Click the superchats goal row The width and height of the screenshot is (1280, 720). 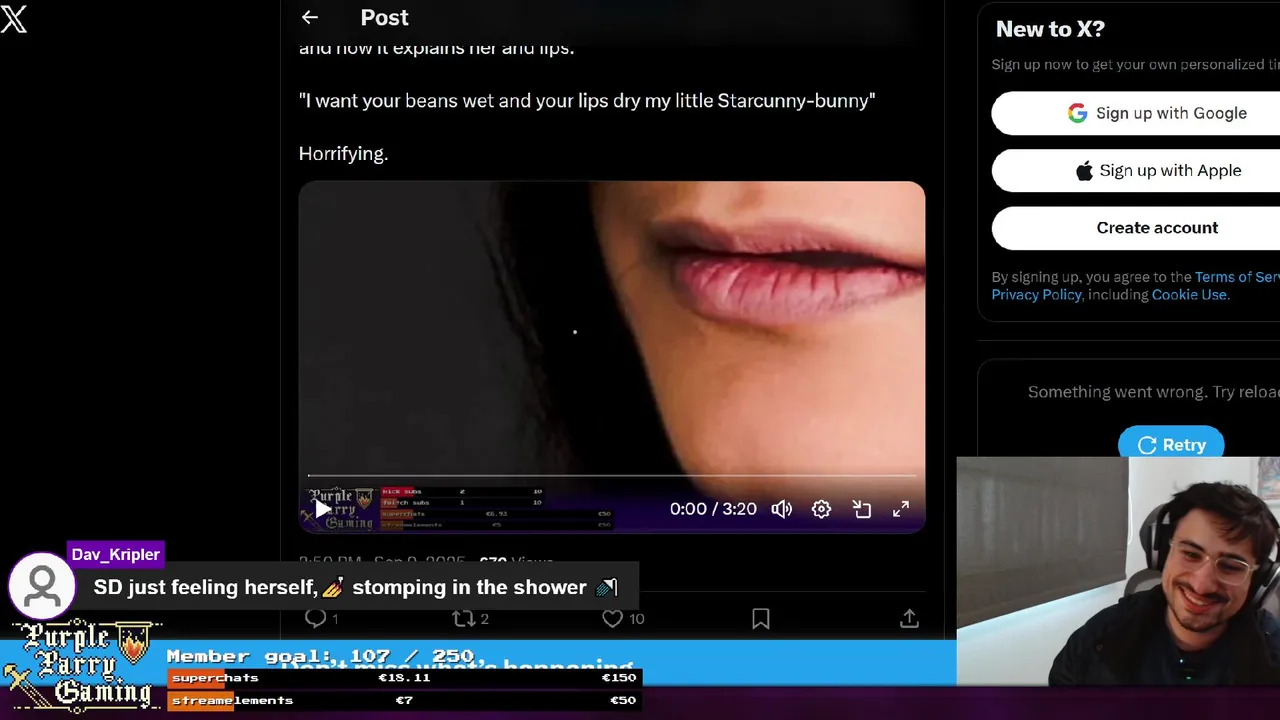coord(403,677)
